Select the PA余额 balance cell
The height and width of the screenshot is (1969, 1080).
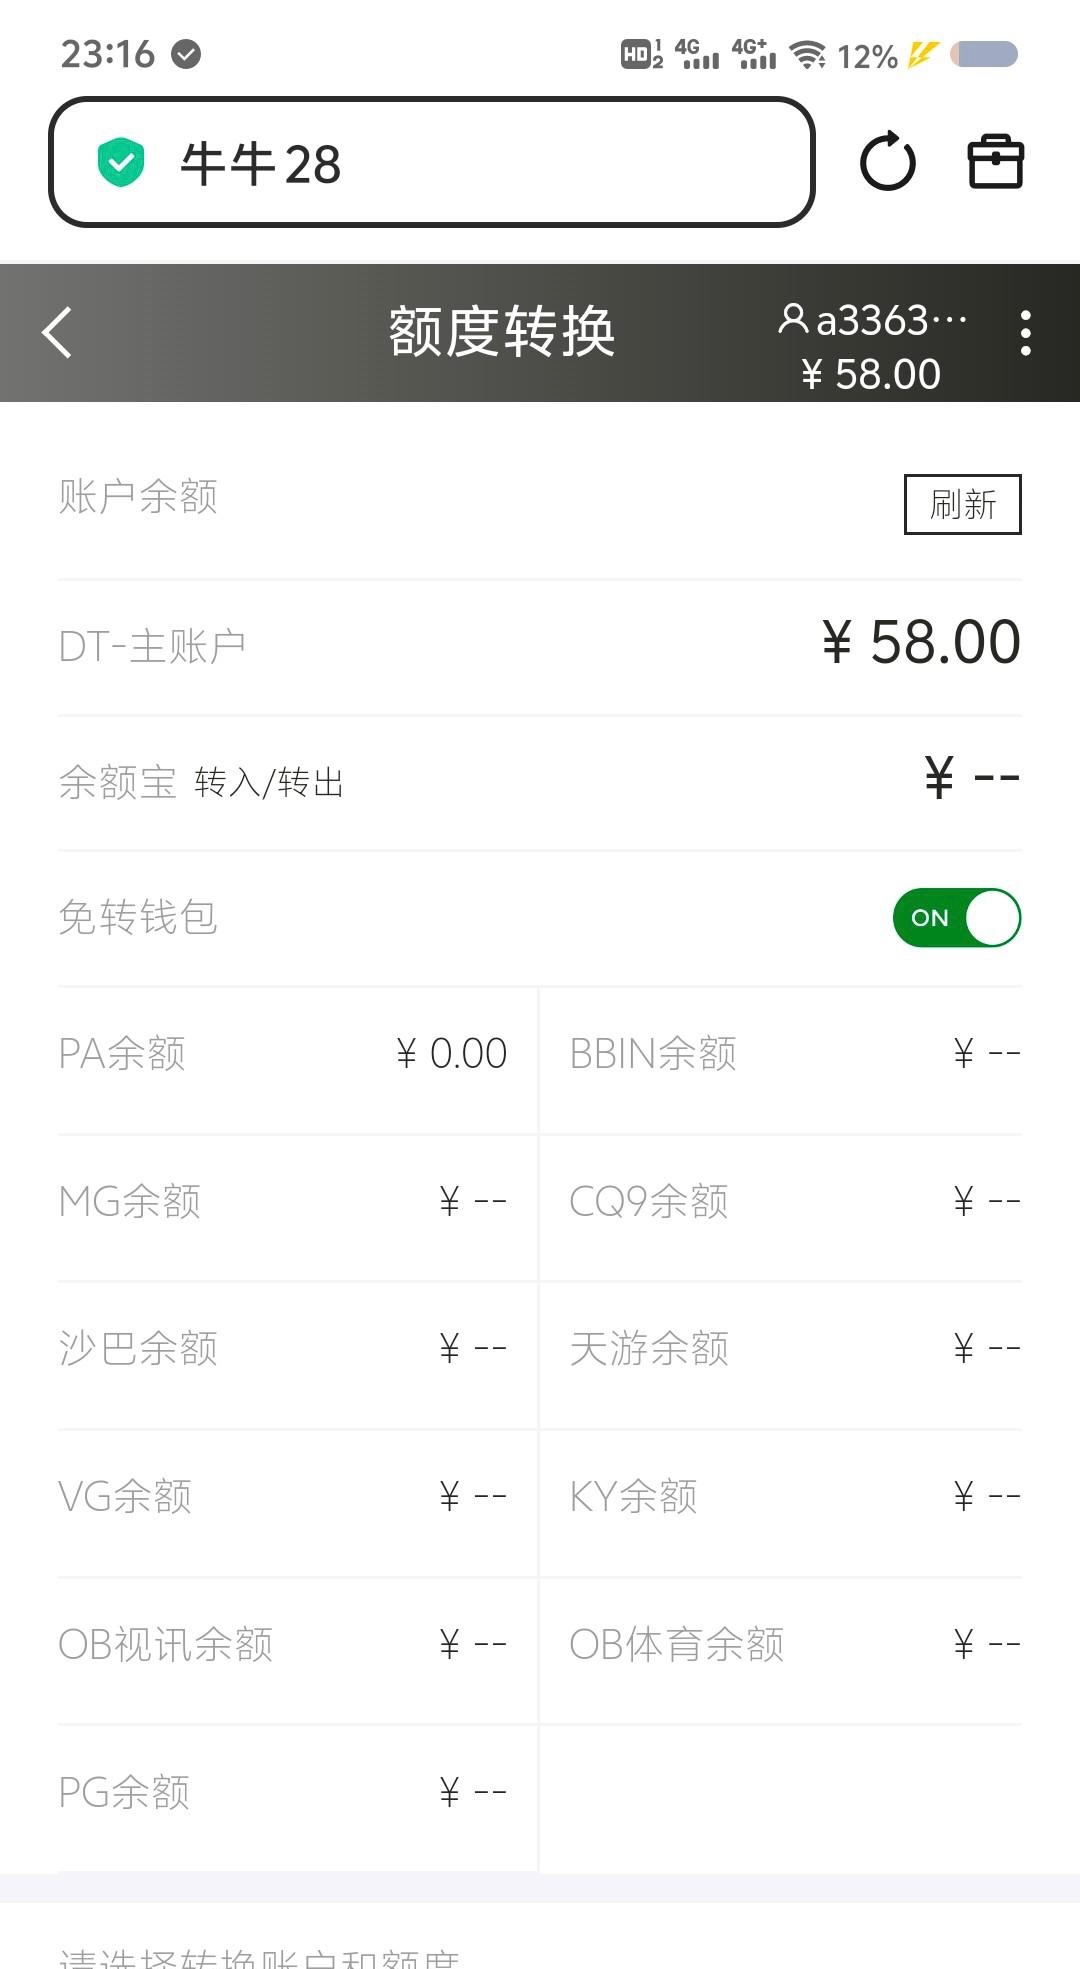283,1054
